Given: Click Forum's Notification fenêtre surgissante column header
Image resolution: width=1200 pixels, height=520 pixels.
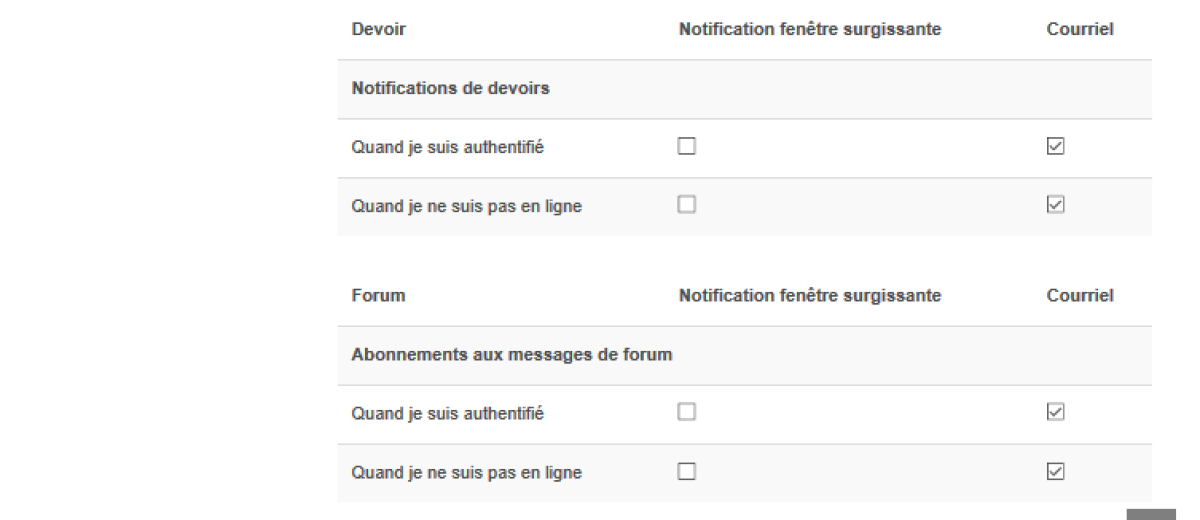Looking at the screenshot, I should [809, 296].
